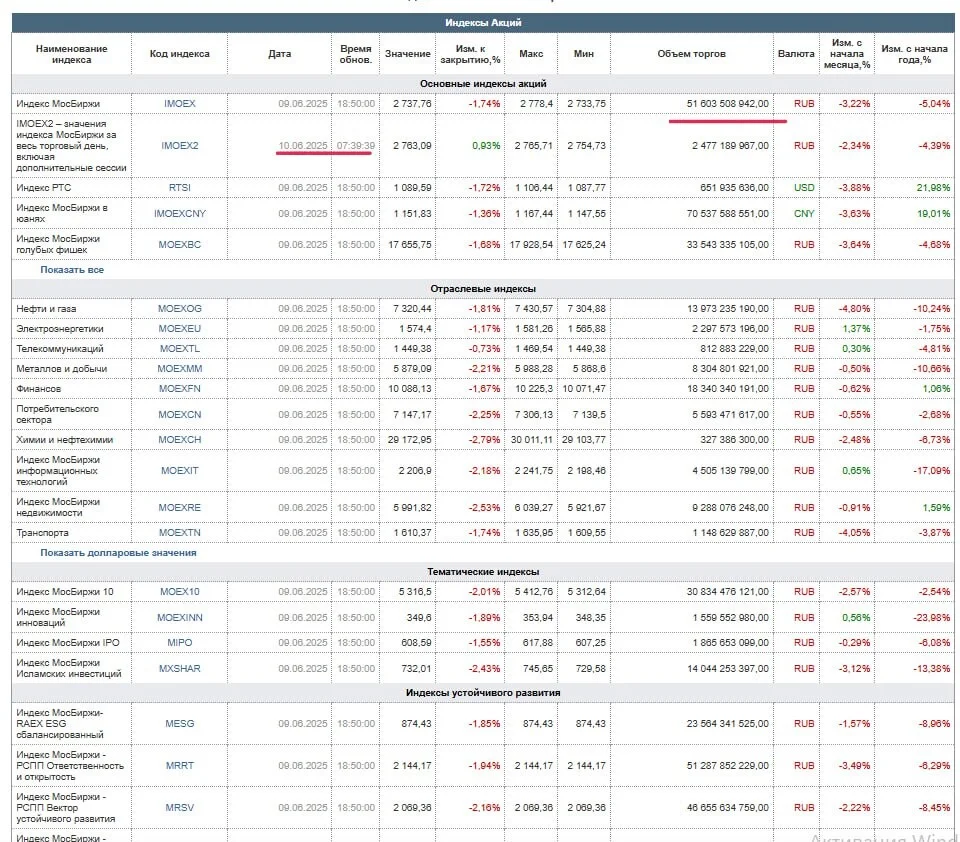Viewport: 960px width, 842px height.
Task: Click IMOEX2 change value 0,93%
Action: 486,146
